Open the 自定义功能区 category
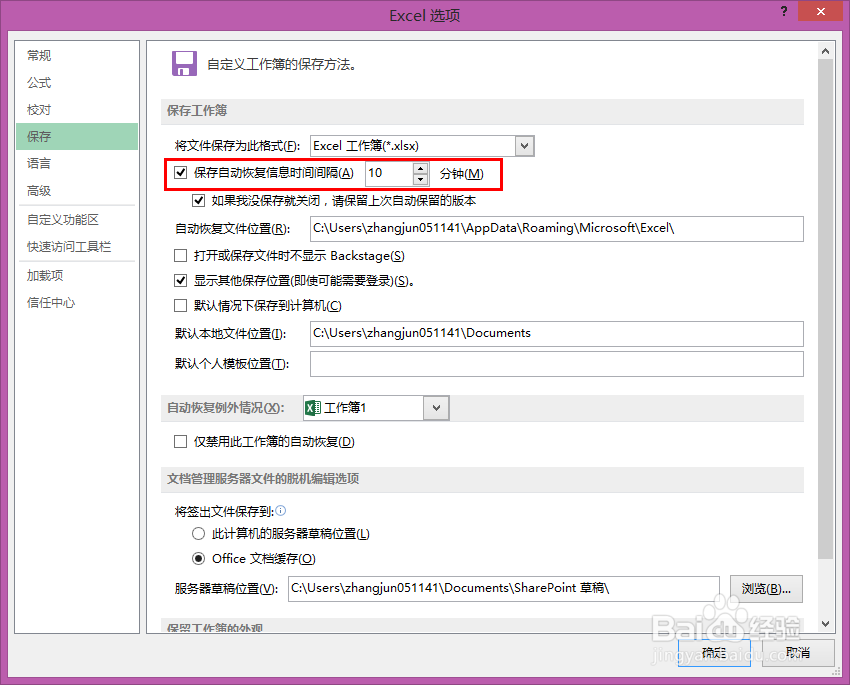850x685 pixels. click(77, 219)
